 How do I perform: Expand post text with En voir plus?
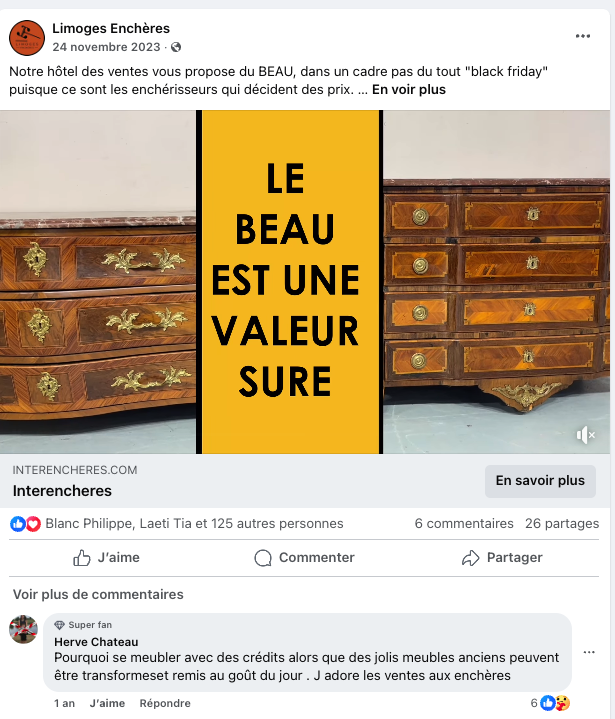pos(409,89)
